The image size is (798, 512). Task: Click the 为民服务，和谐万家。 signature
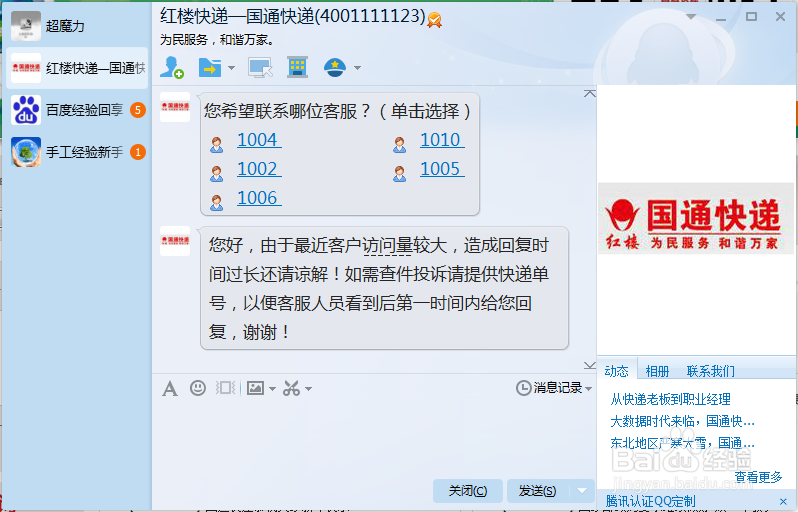click(217, 40)
